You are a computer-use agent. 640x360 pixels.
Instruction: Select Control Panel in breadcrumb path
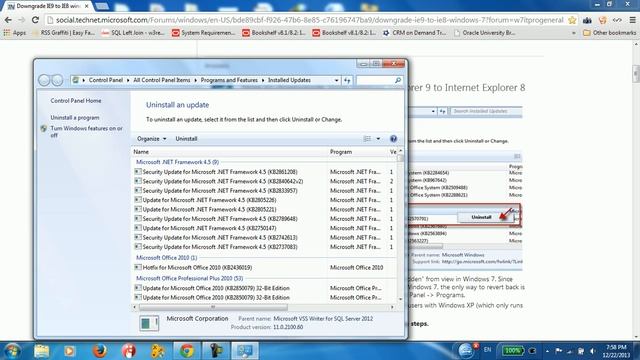(x=106, y=80)
